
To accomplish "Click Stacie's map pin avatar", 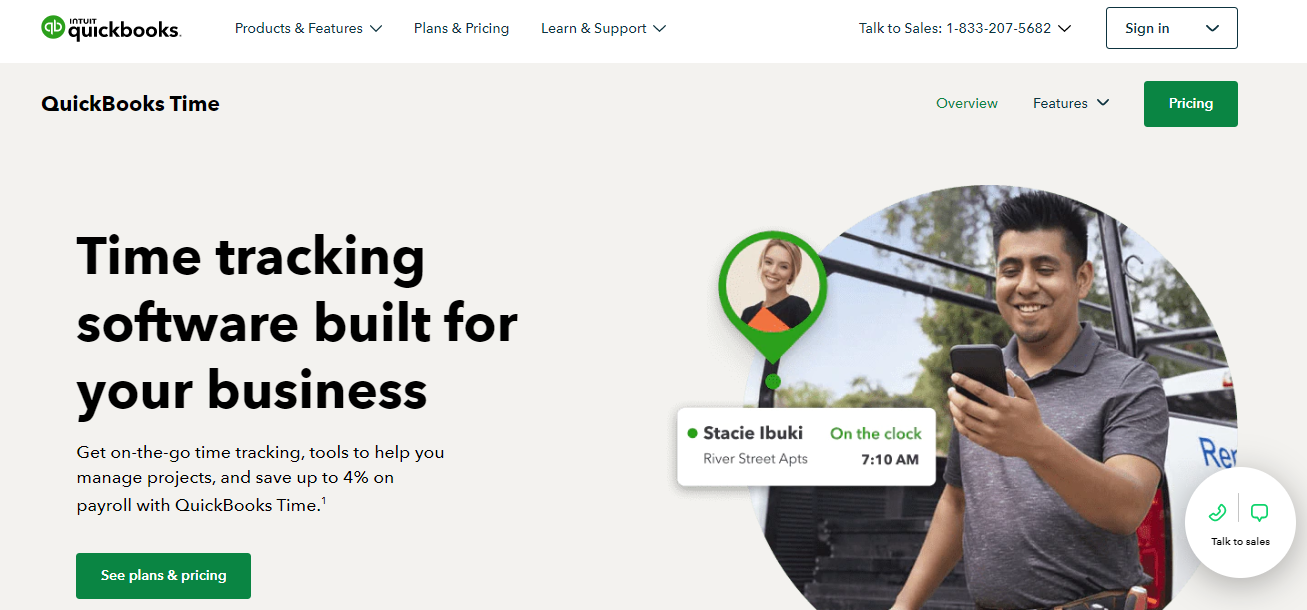I will pos(773,286).
